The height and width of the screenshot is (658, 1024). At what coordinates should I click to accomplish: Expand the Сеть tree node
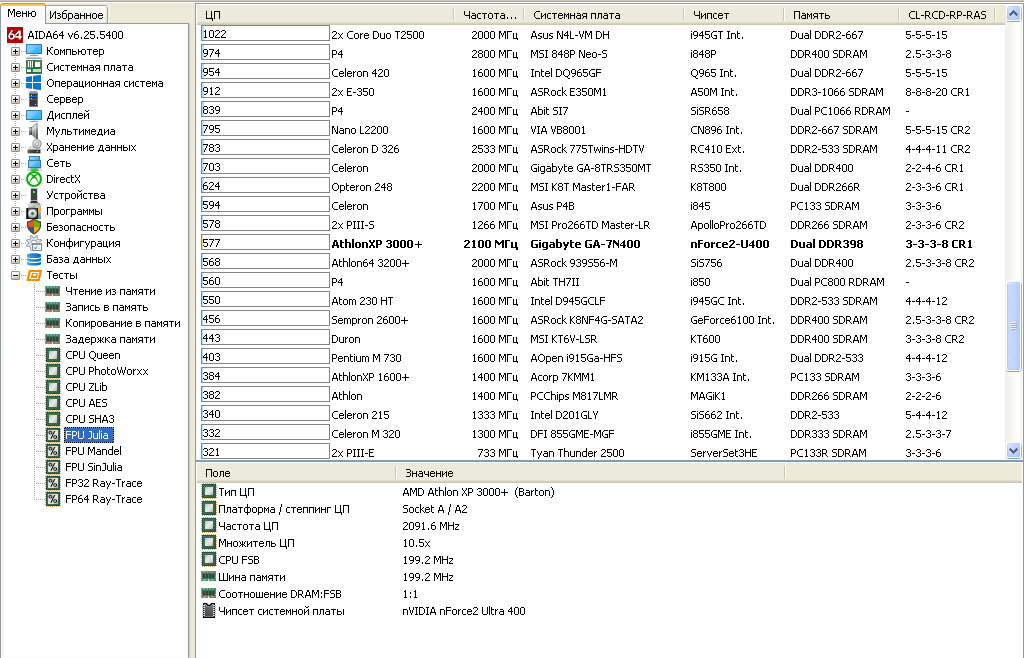coord(15,163)
